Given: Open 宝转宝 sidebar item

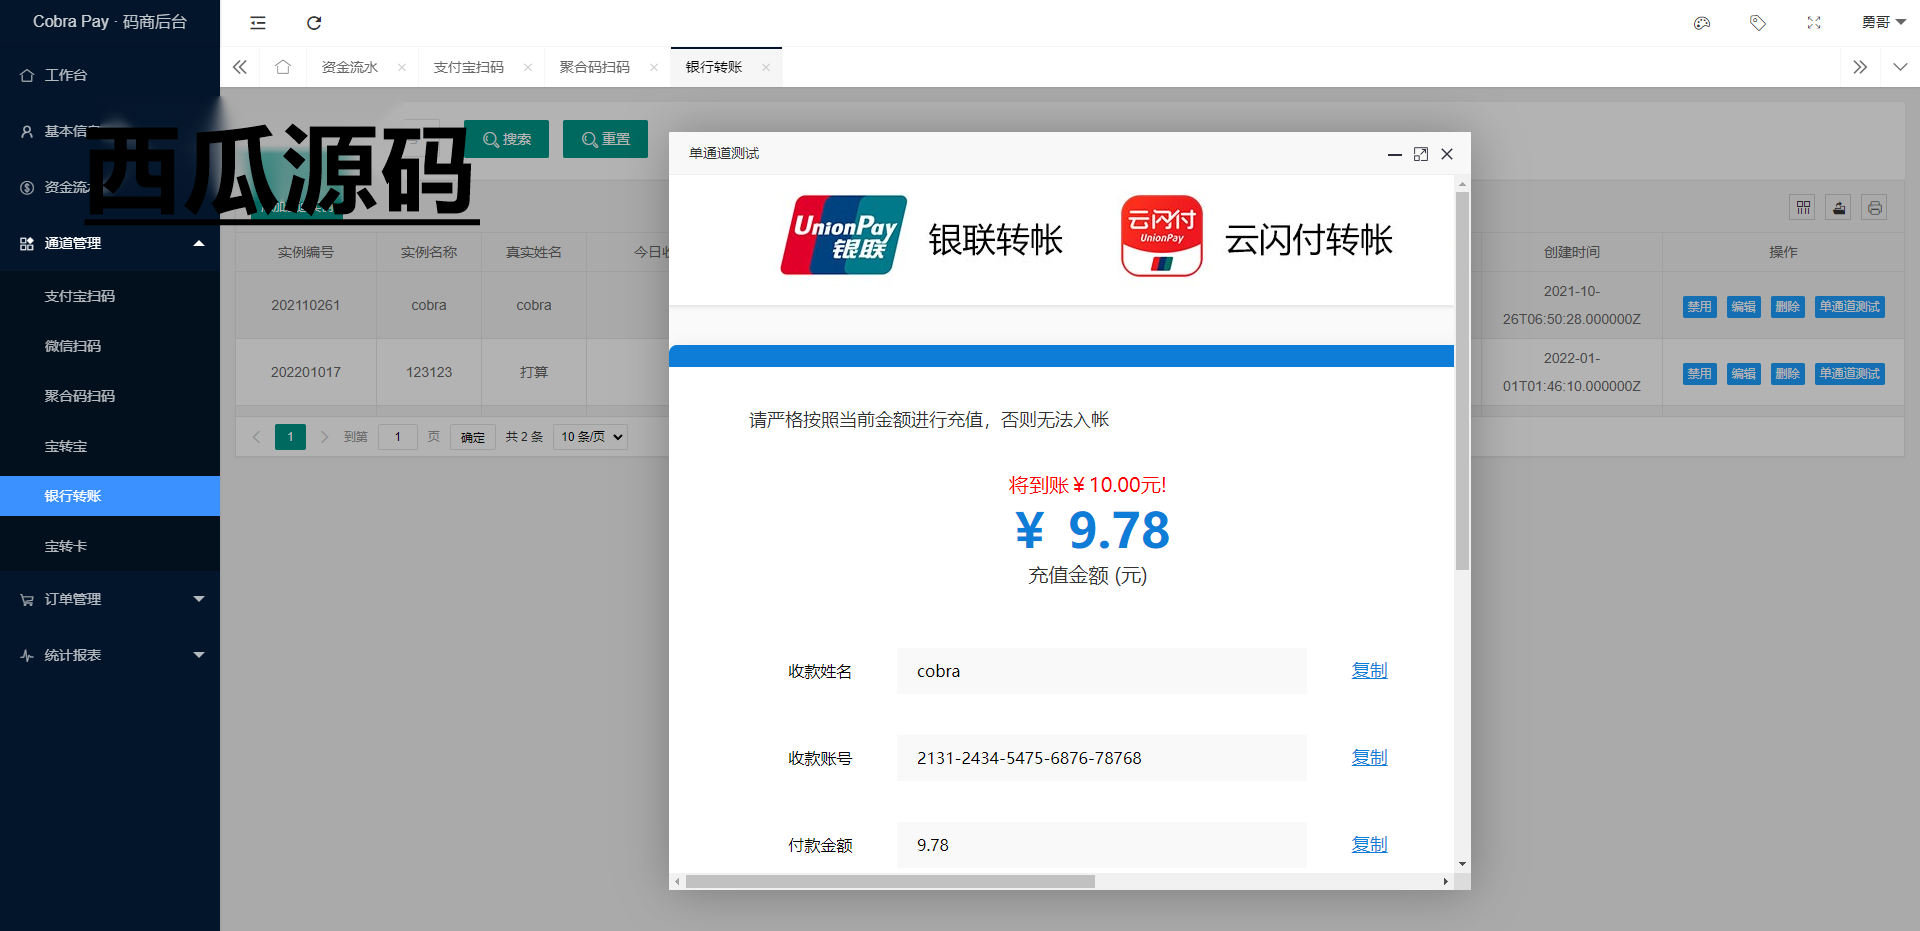Looking at the screenshot, I should pyautogui.click(x=110, y=446).
